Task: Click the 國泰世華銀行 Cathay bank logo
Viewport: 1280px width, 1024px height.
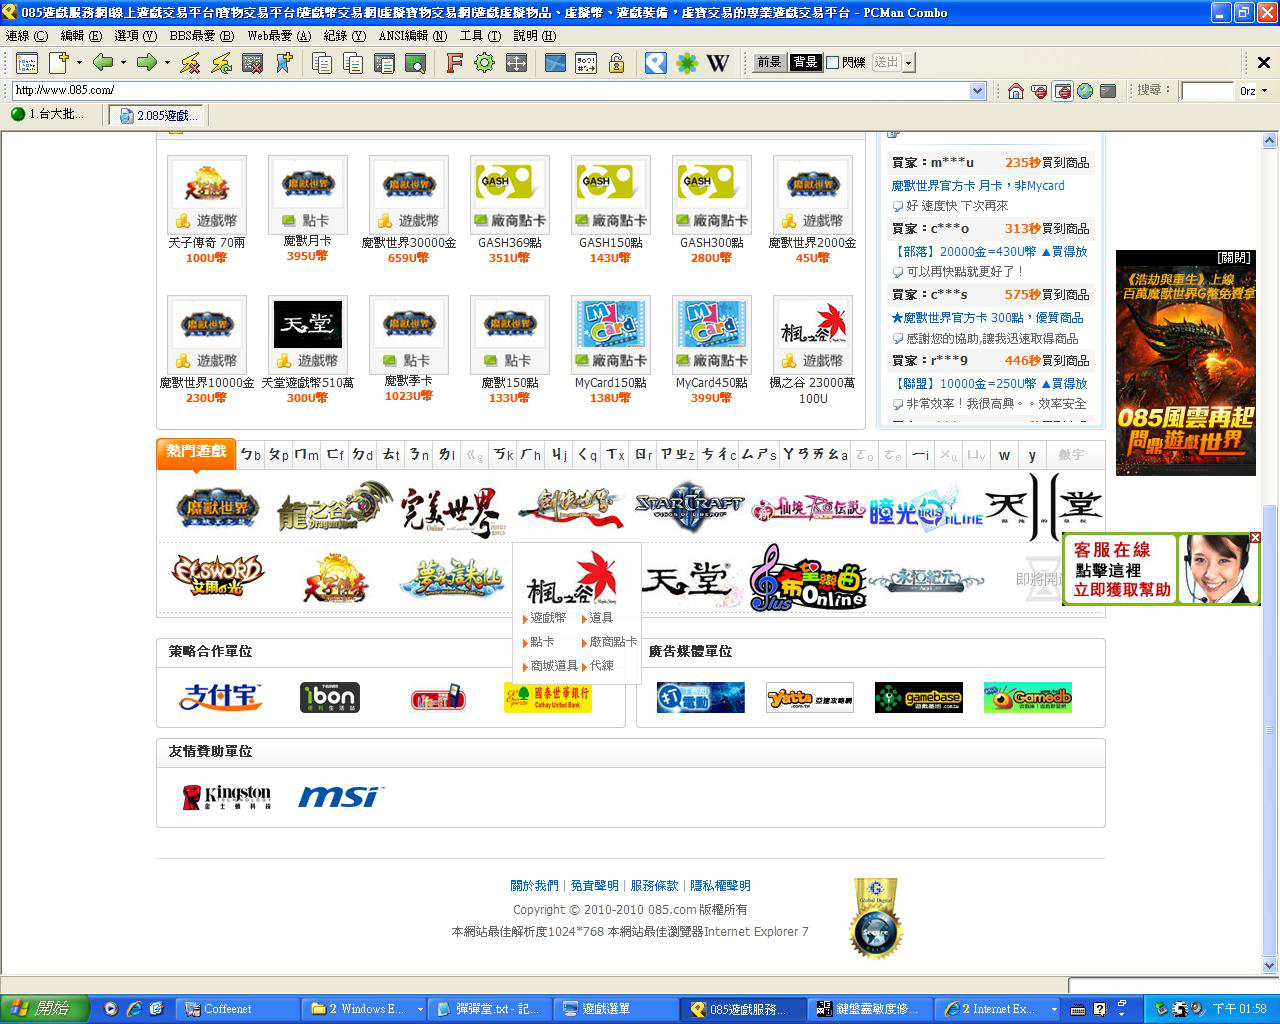Action: (547, 697)
